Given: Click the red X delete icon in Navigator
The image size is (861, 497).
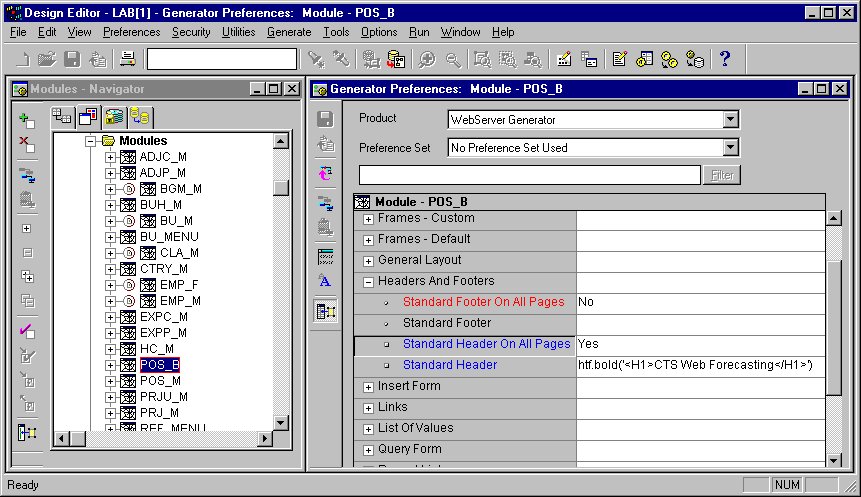Looking at the screenshot, I should 27,145.
